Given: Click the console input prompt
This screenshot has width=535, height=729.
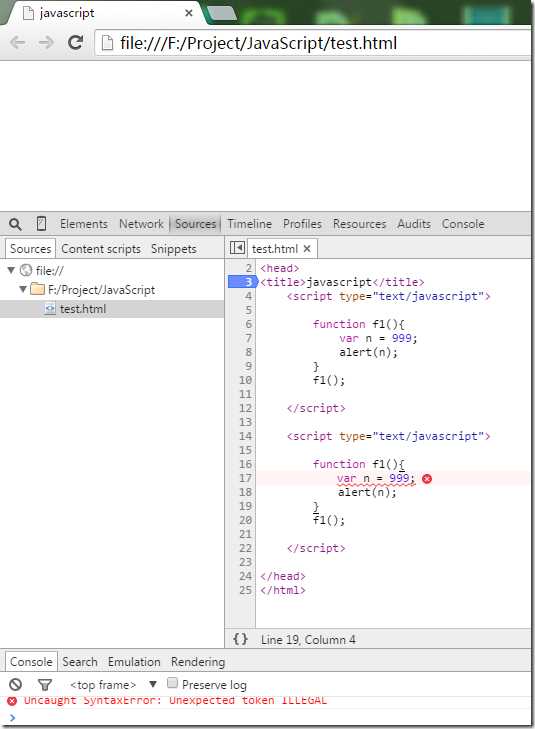Looking at the screenshot, I should tap(265, 717).
